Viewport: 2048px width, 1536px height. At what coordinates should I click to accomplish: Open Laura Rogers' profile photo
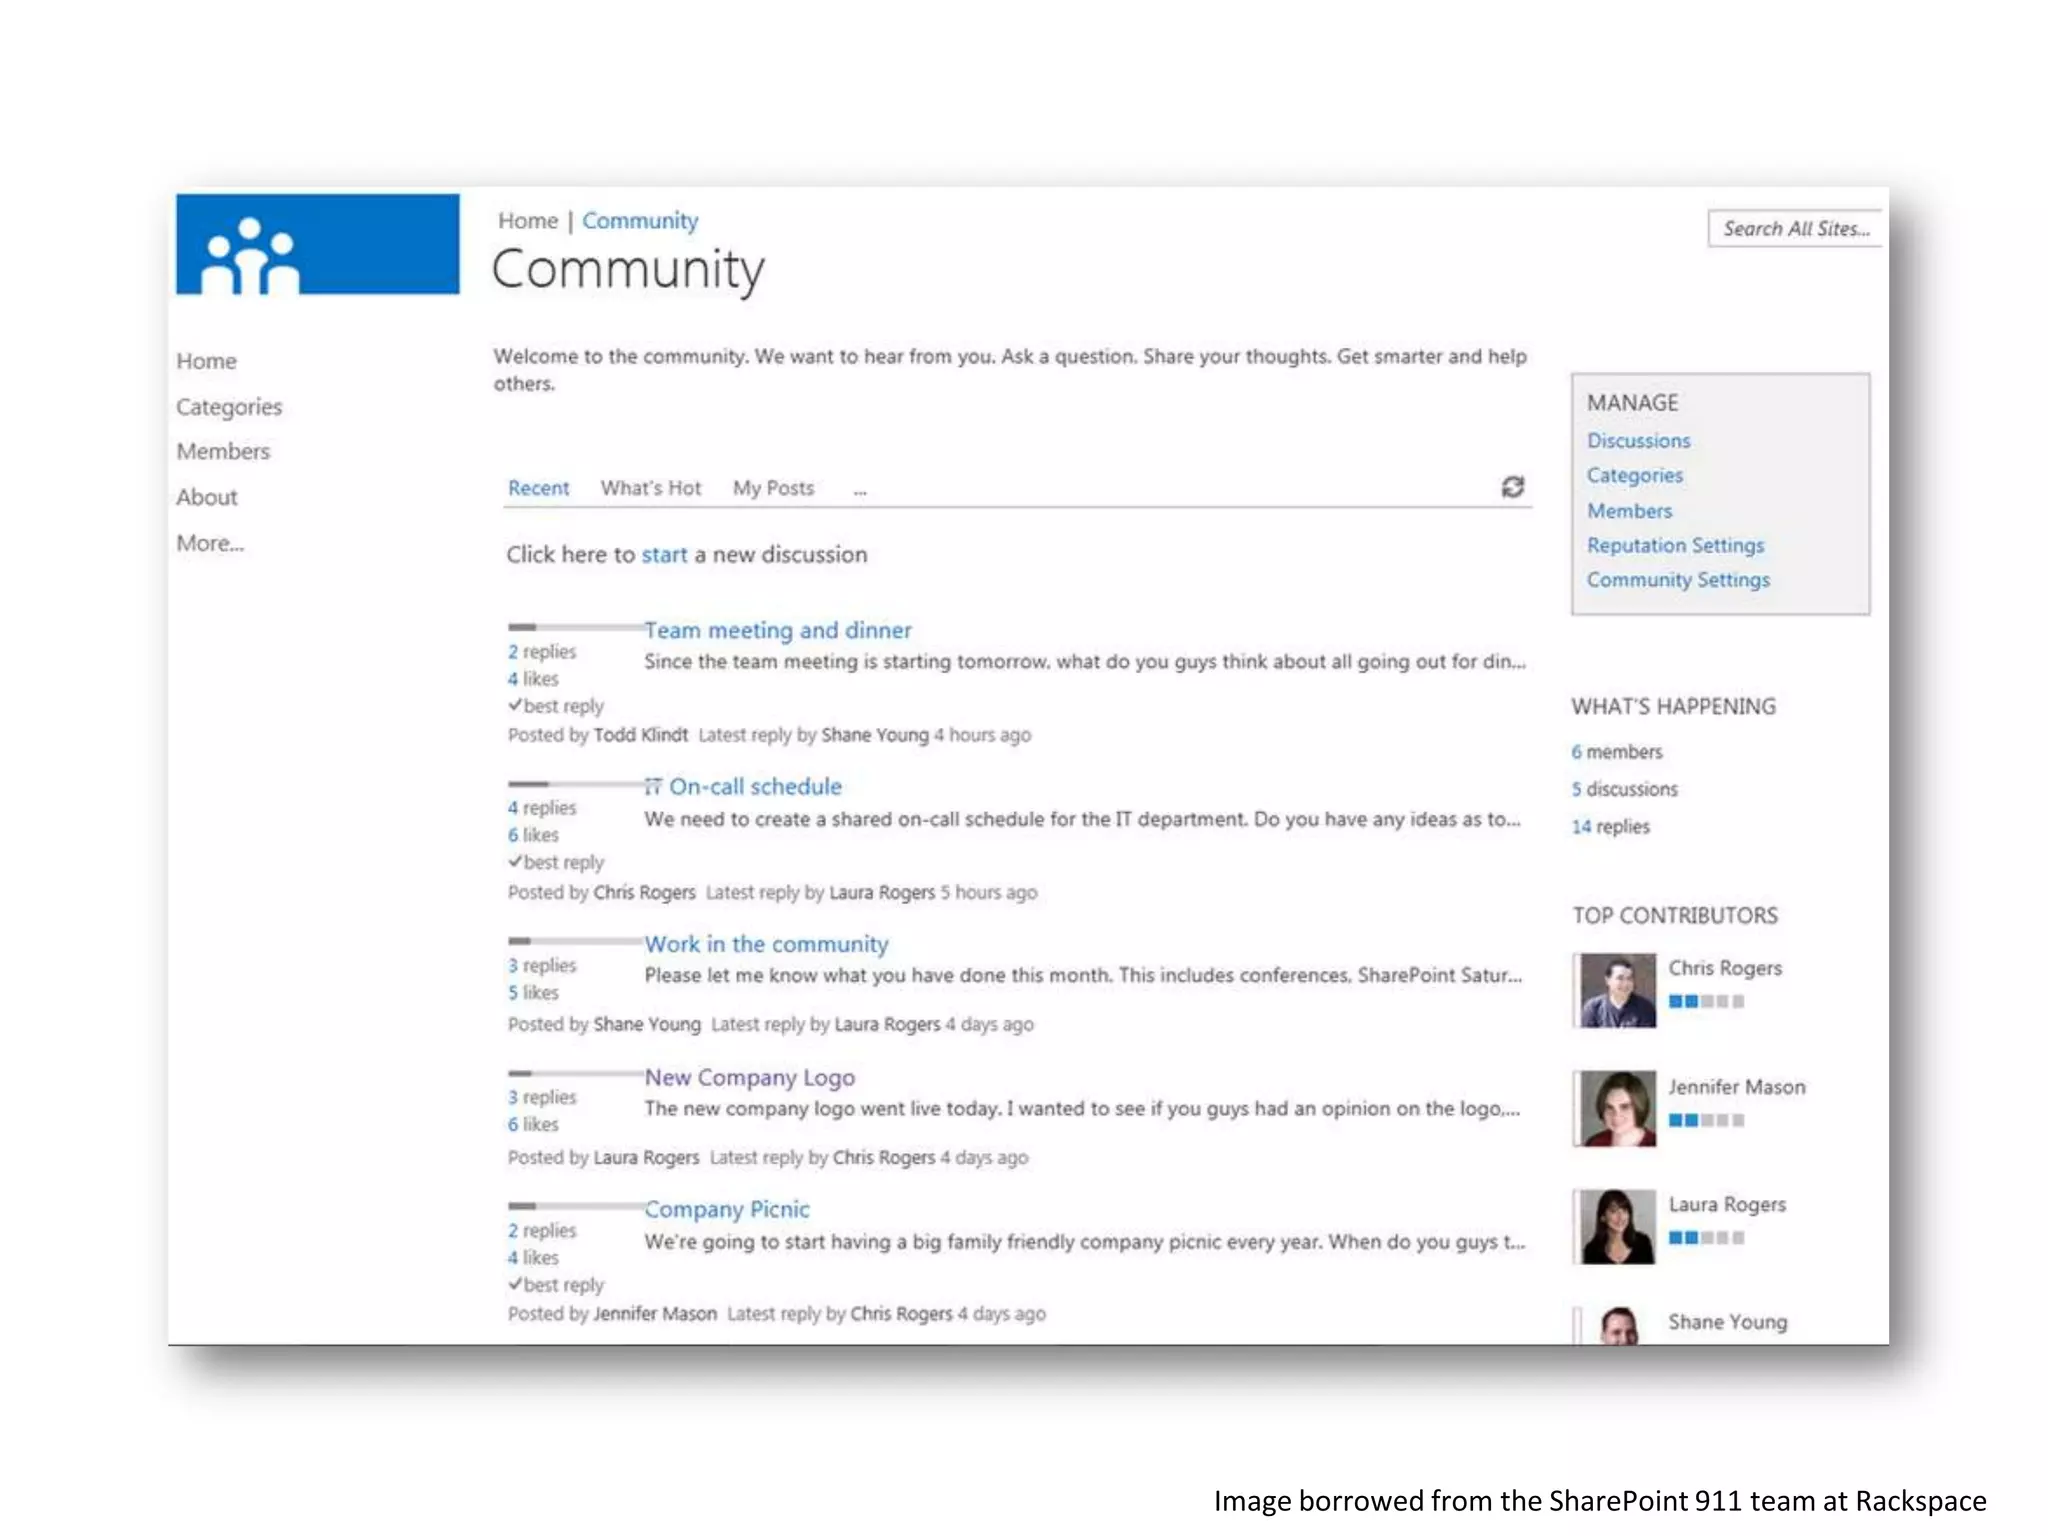click(1617, 1227)
